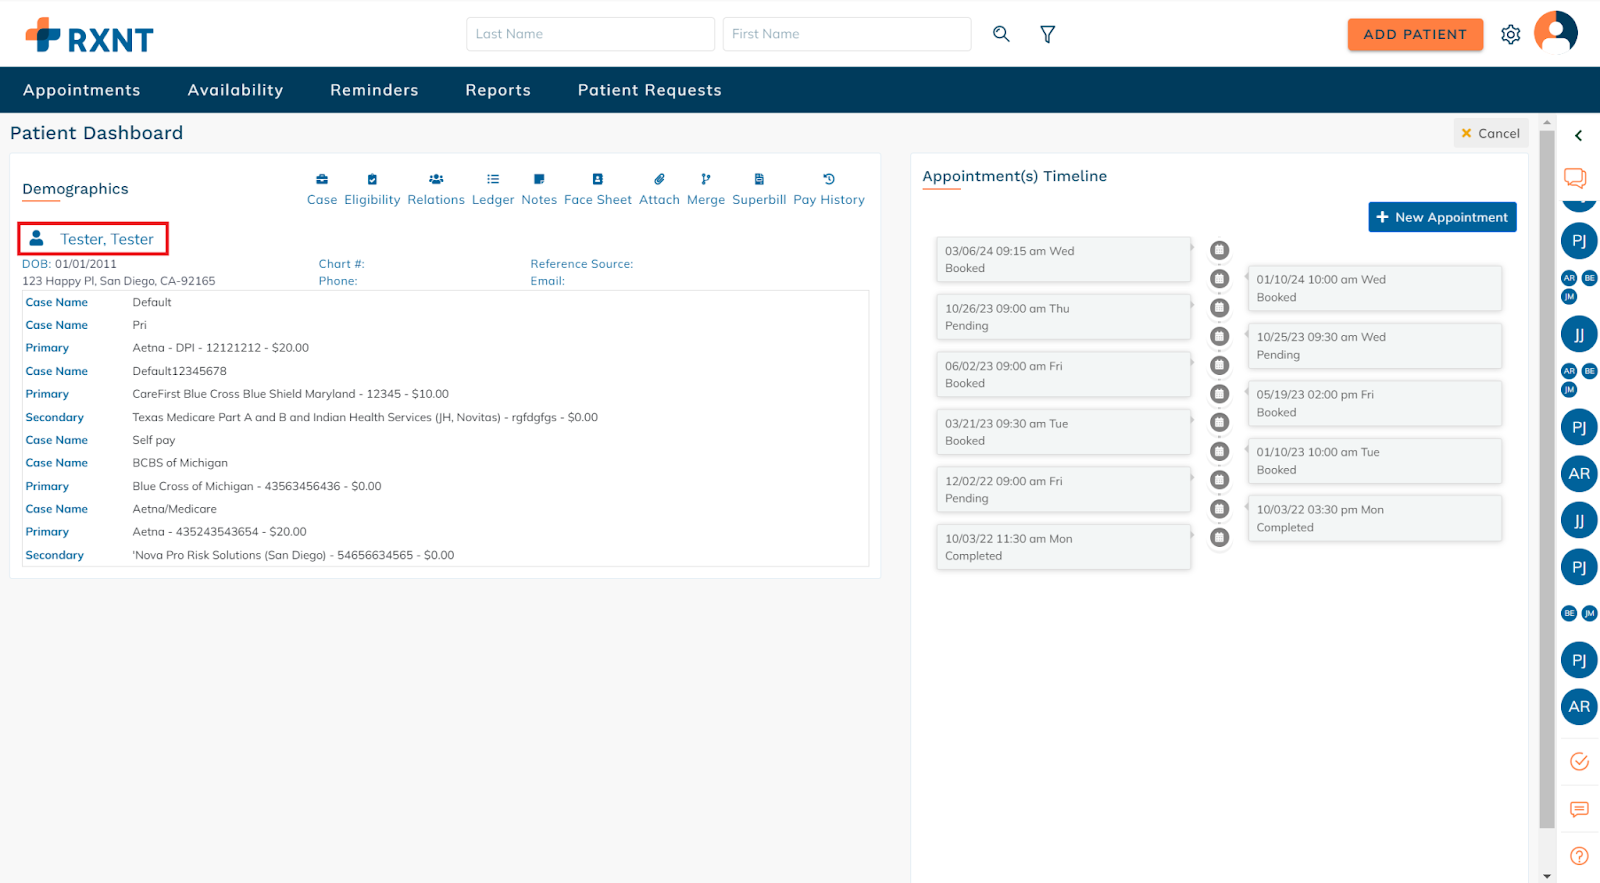Open the help question mark icon

point(1580,856)
